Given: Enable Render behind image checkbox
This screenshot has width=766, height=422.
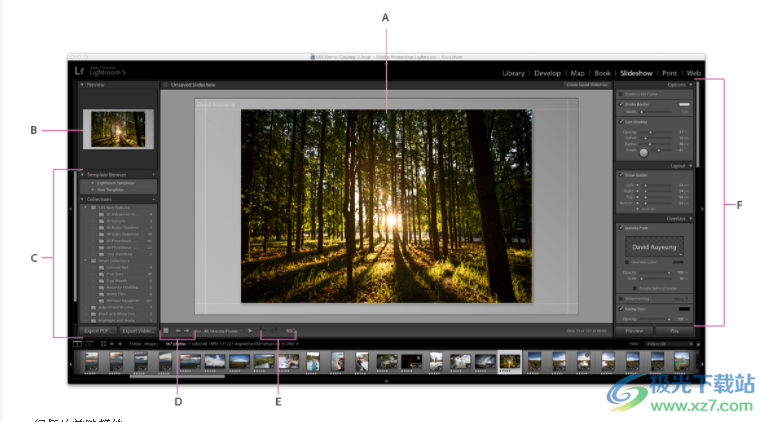Looking at the screenshot, I should point(635,288).
